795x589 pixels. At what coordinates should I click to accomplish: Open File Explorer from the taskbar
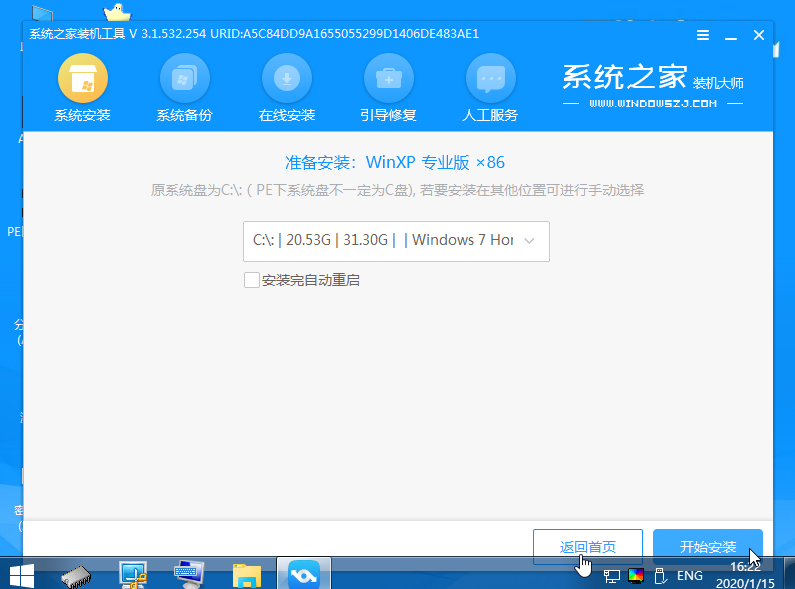pos(246,574)
